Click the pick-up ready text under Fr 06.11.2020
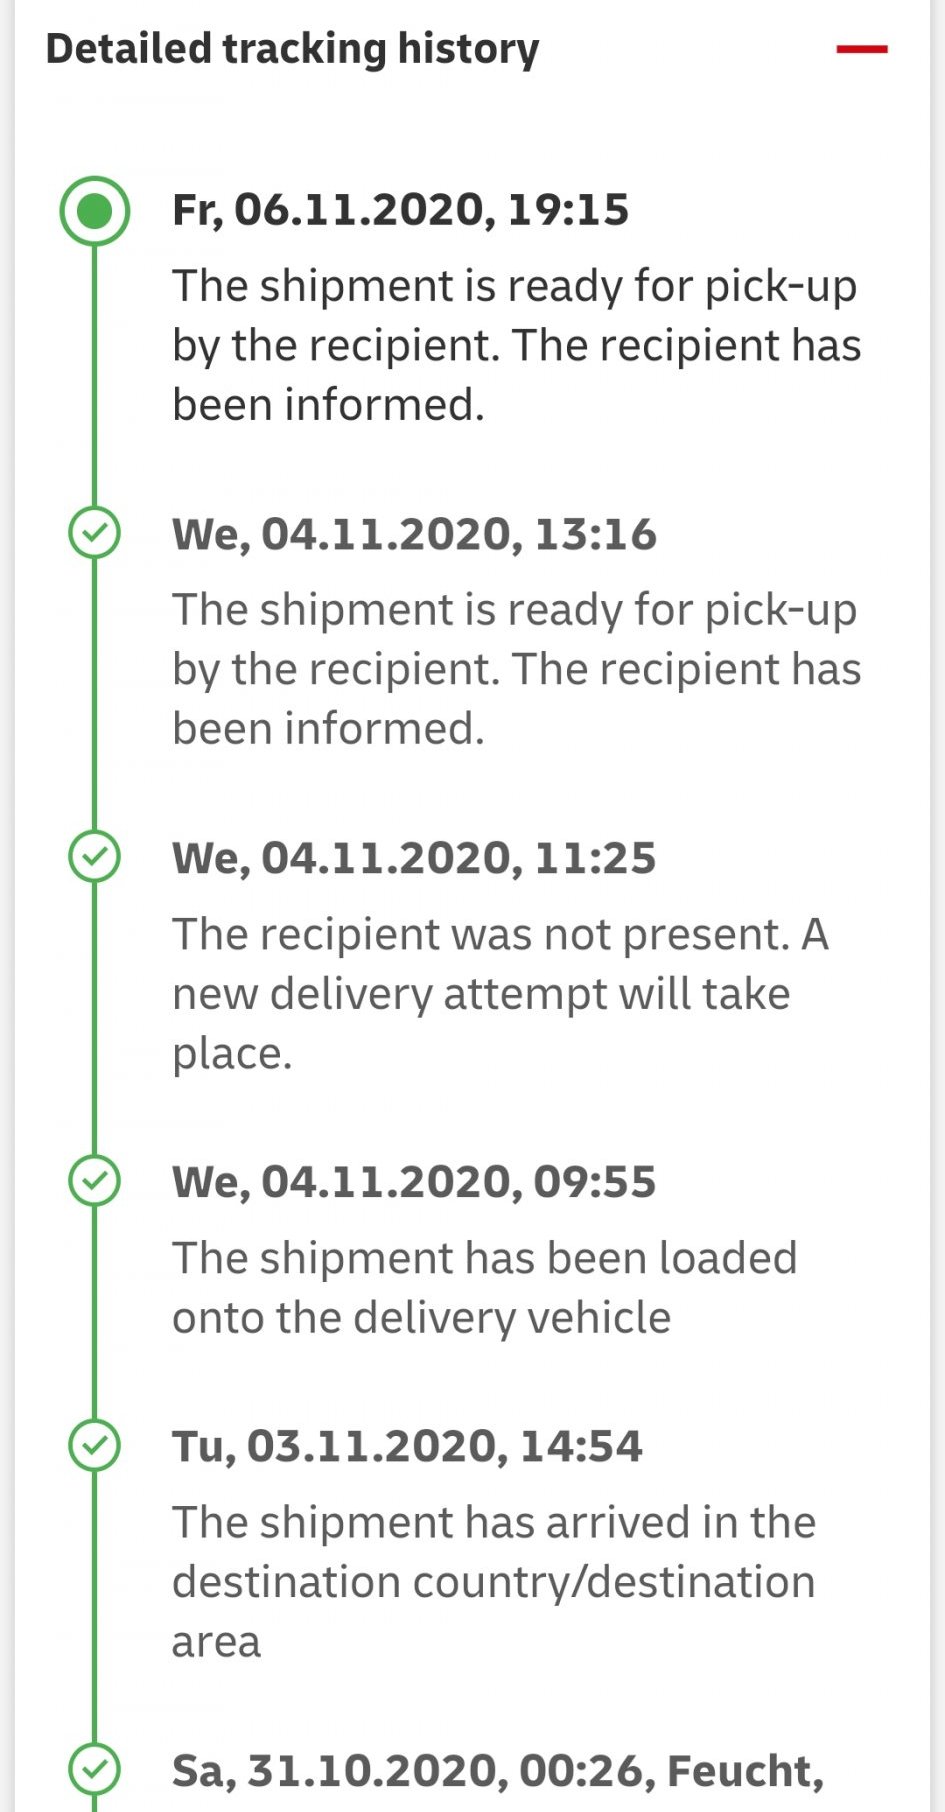The width and height of the screenshot is (945, 1812). click(x=516, y=345)
